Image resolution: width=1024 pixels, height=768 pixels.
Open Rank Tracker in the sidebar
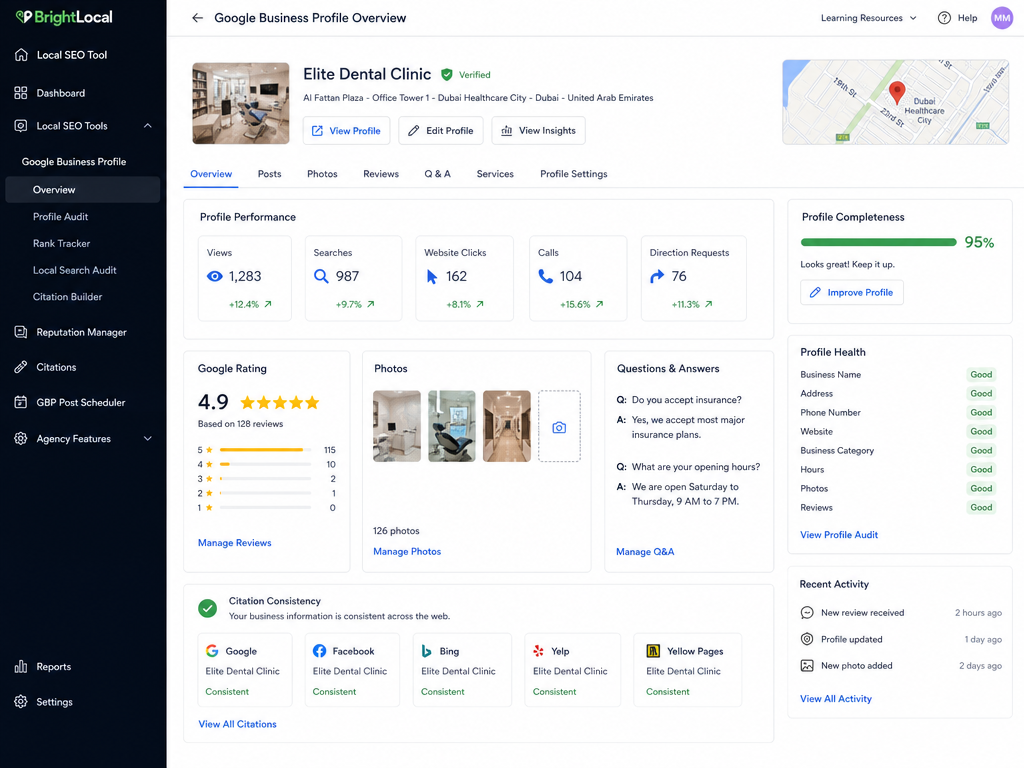click(x=61, y=243)
